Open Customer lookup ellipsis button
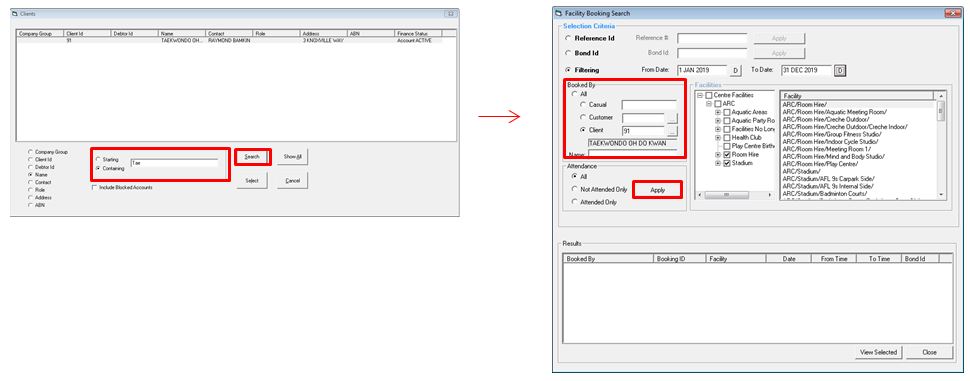This screenshot has height=381, width=970. tap(672, 118)
